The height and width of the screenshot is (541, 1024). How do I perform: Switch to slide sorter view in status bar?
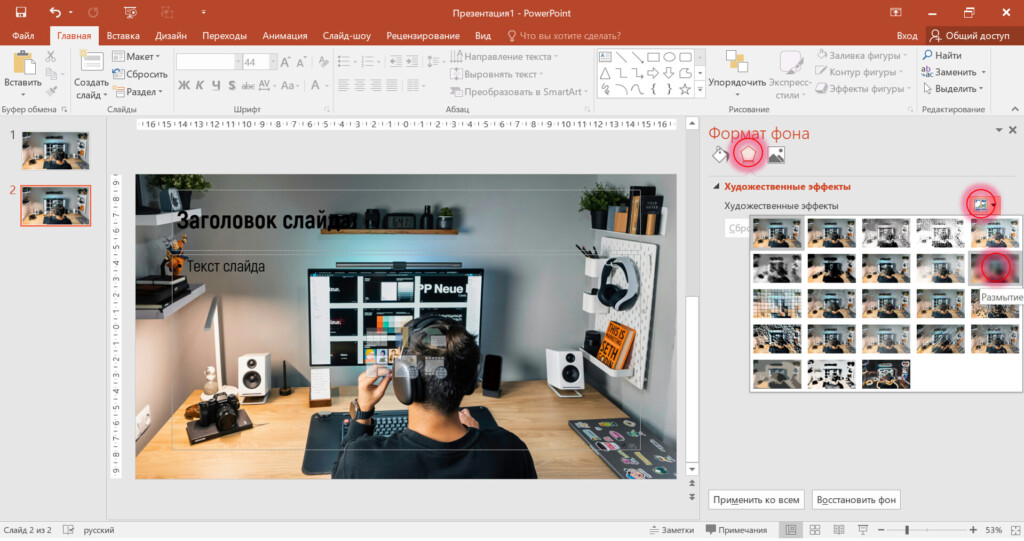pos(813,529)
